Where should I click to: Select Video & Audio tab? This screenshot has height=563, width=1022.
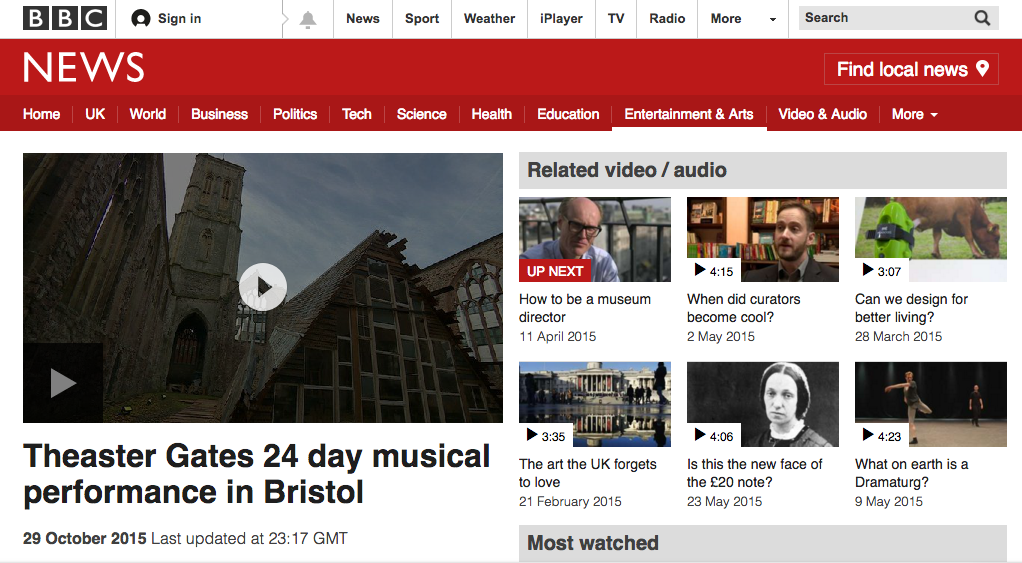pyautogui.click(x=823, y=114)
